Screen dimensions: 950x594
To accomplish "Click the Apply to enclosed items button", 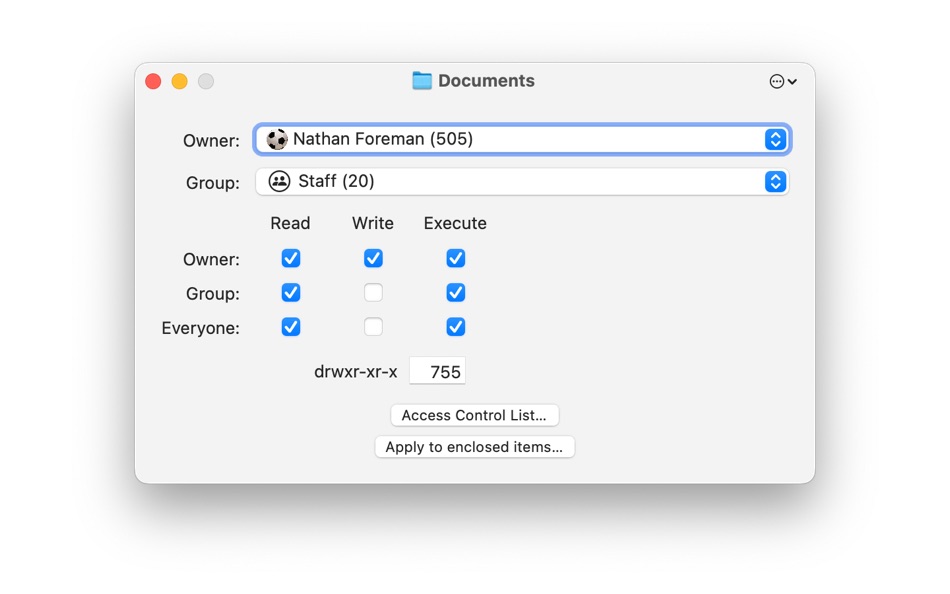I will pyautogui.click(x=474, y=447).
